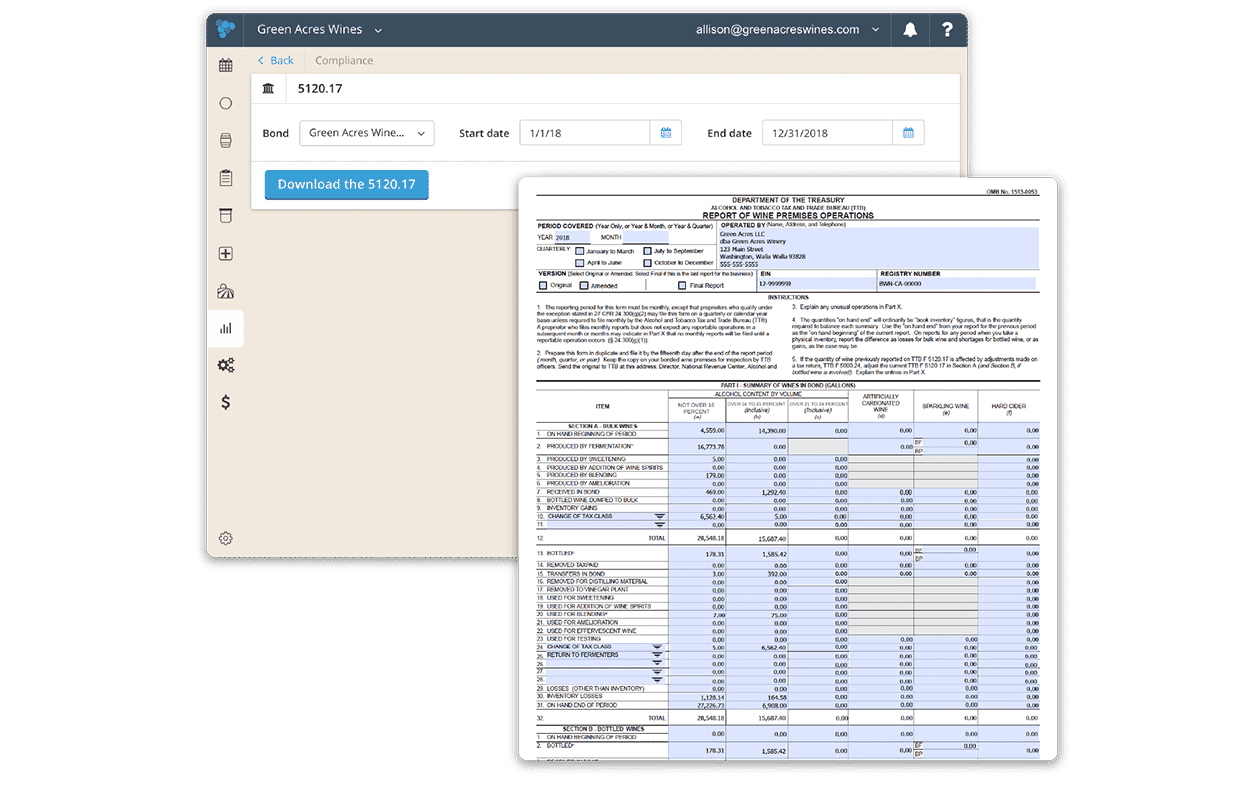Image resolution: width=1254 pixels, height=790 pixels.
Task: Open the row 26 item dropdown arrow
Action: tap(657, 664)
